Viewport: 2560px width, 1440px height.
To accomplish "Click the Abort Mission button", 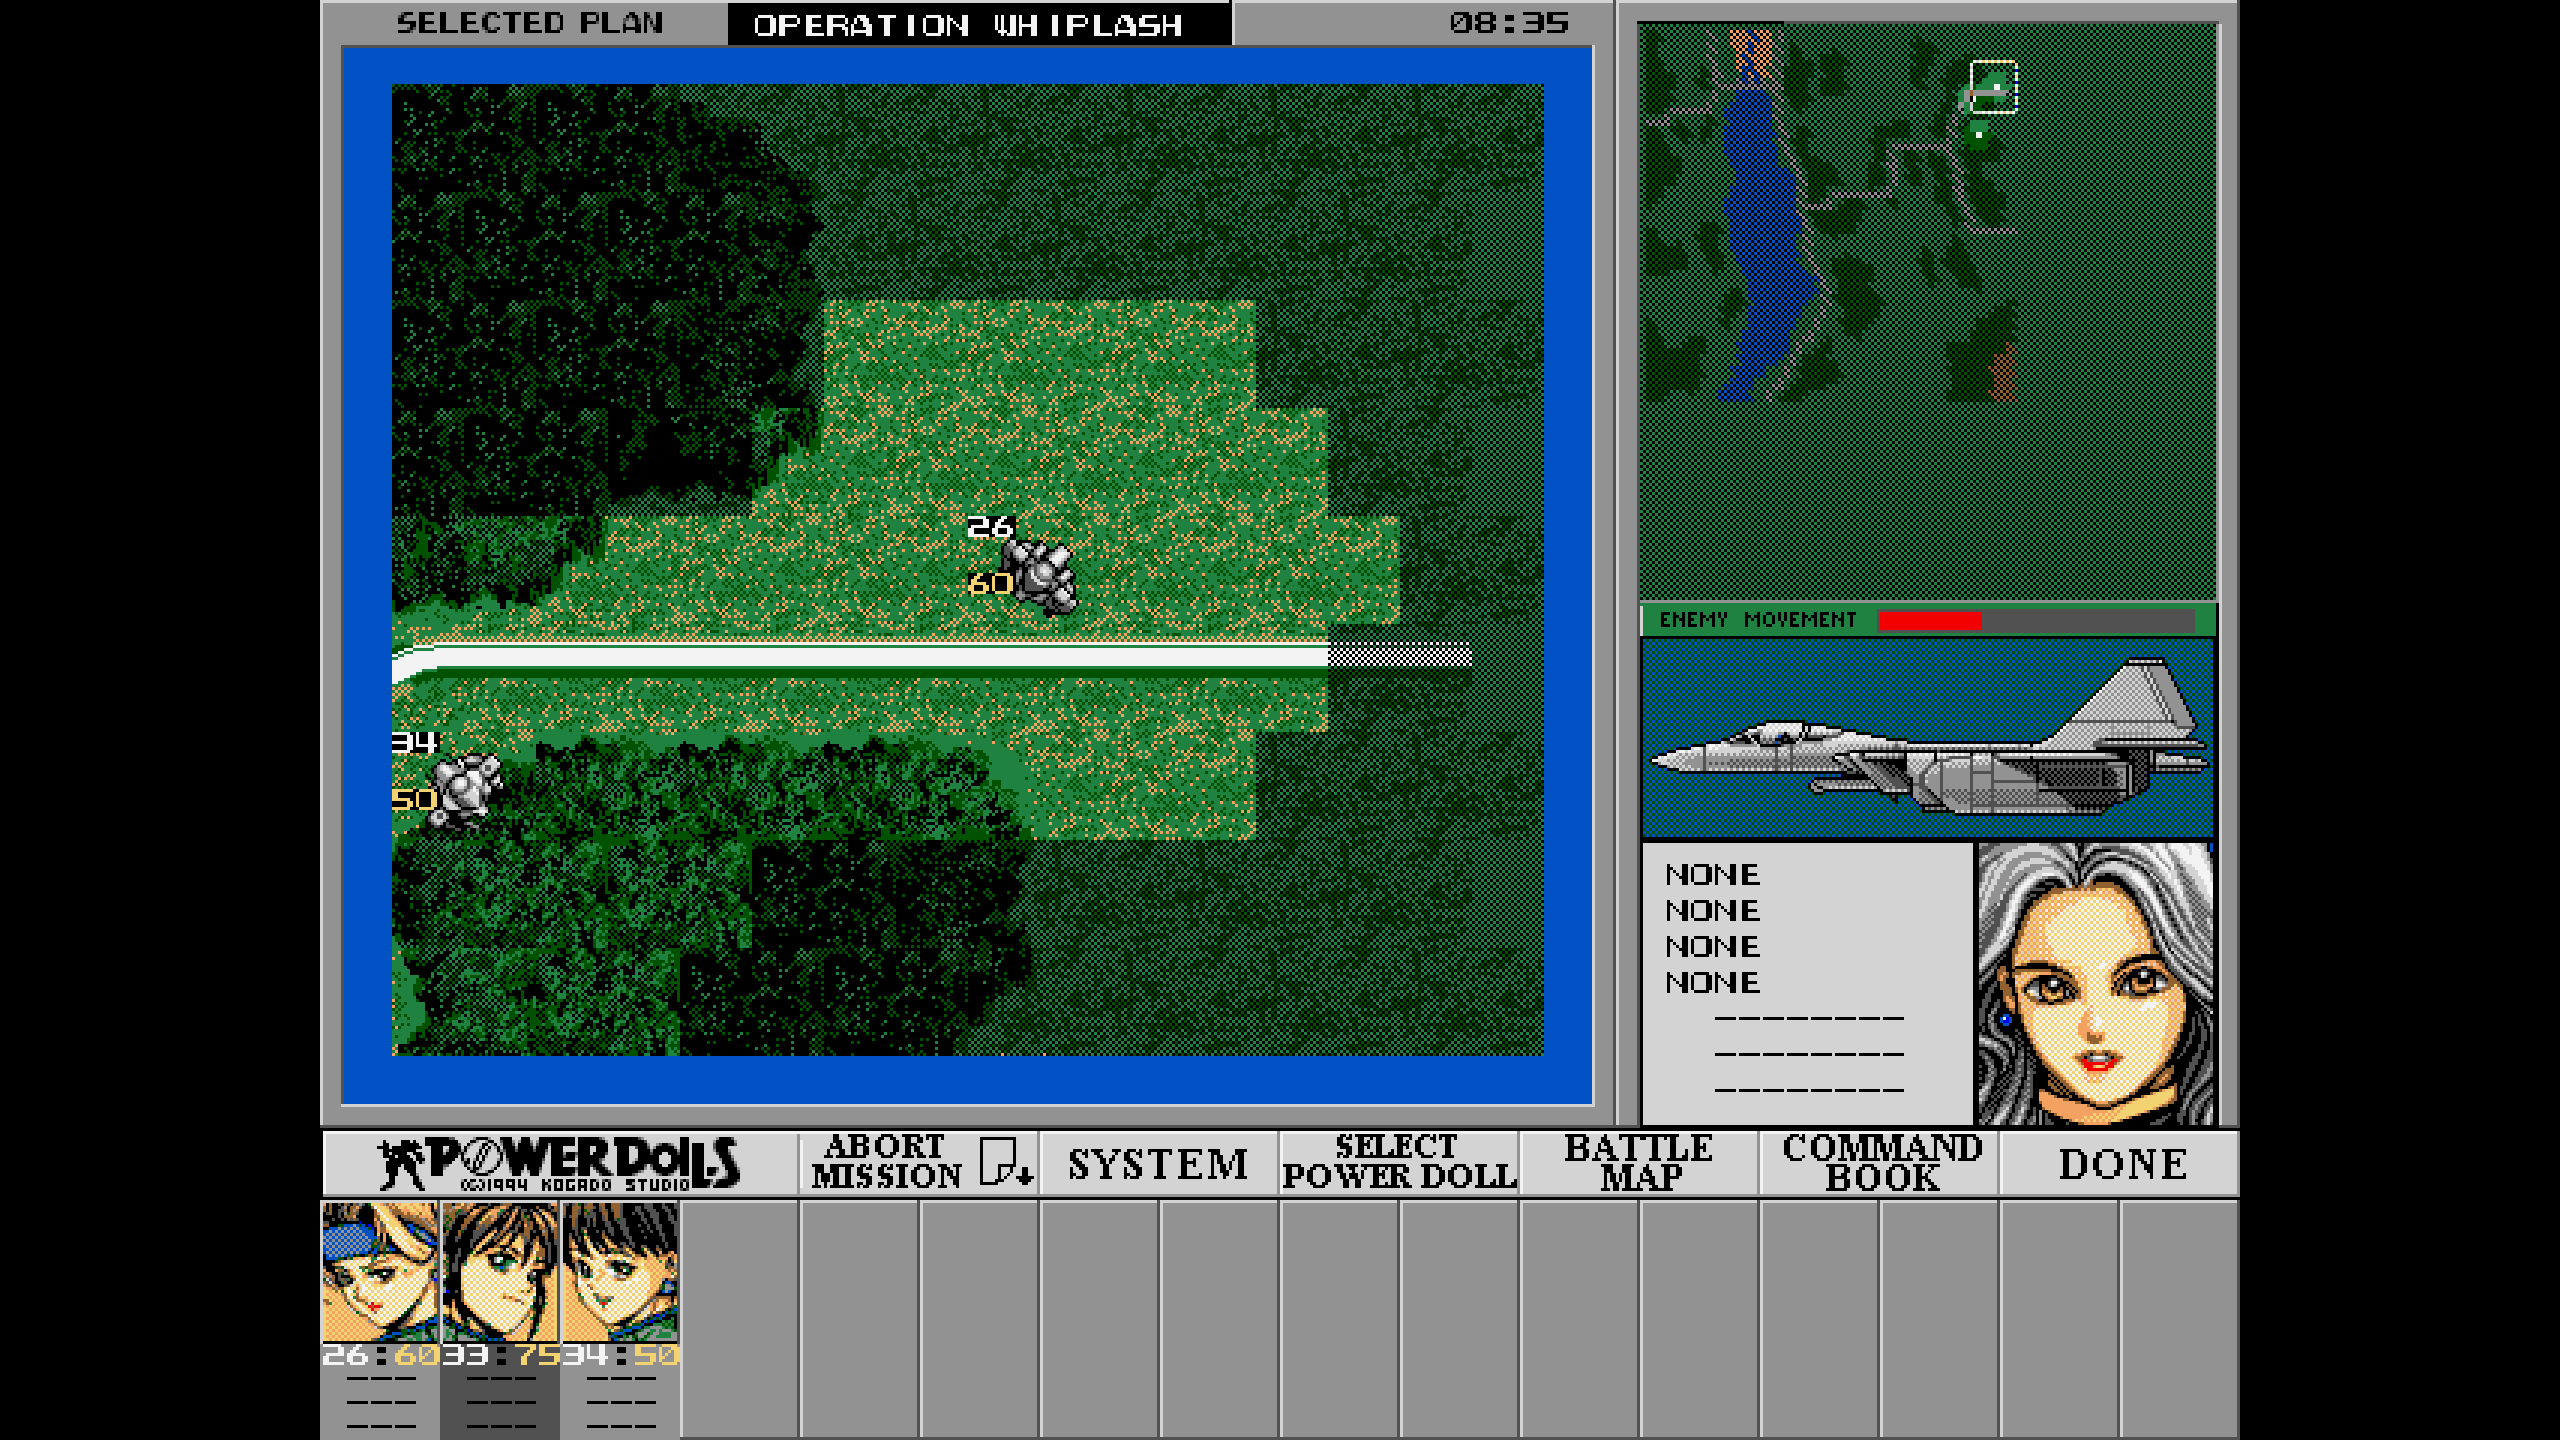I will [x=918, y=1163].
